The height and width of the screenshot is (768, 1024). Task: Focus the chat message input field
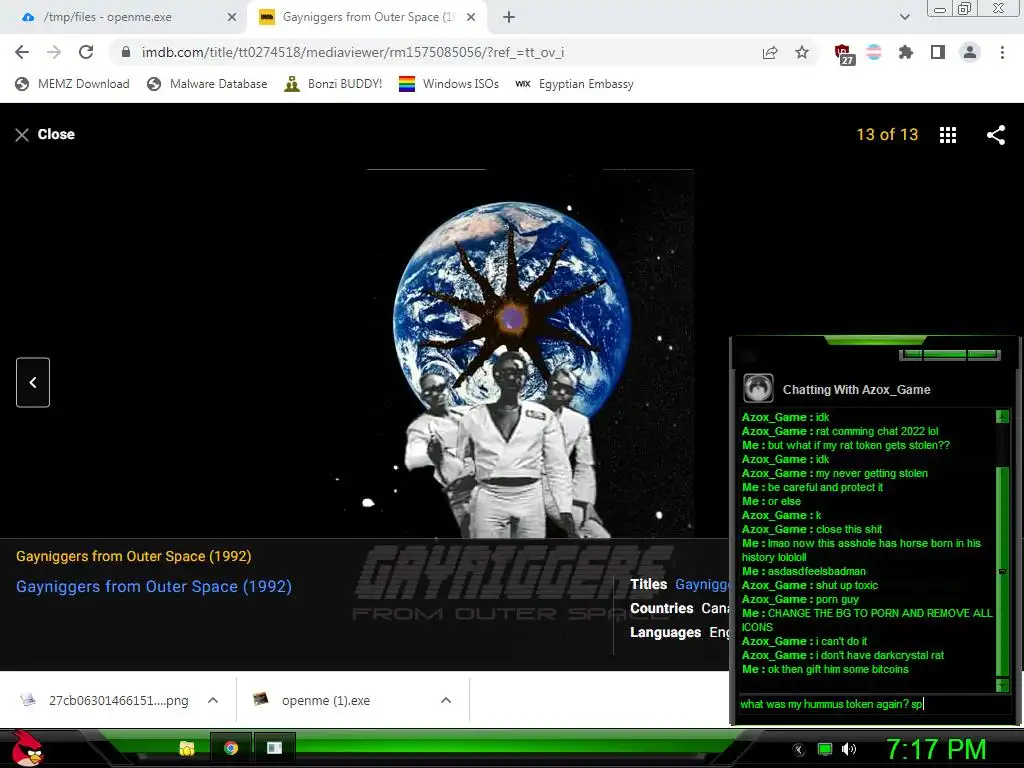tap(874, 704)
